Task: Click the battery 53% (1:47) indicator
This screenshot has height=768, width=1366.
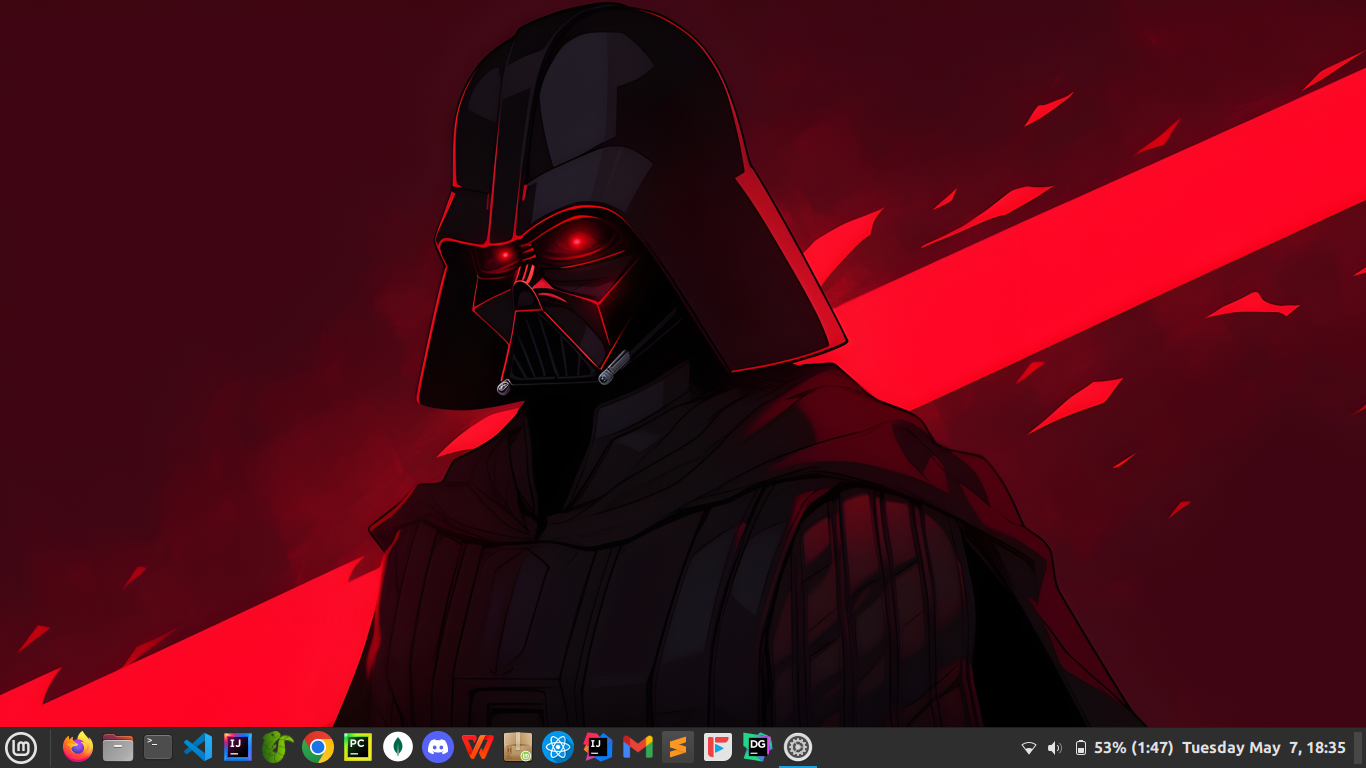Action: (x=1123, y=748)
